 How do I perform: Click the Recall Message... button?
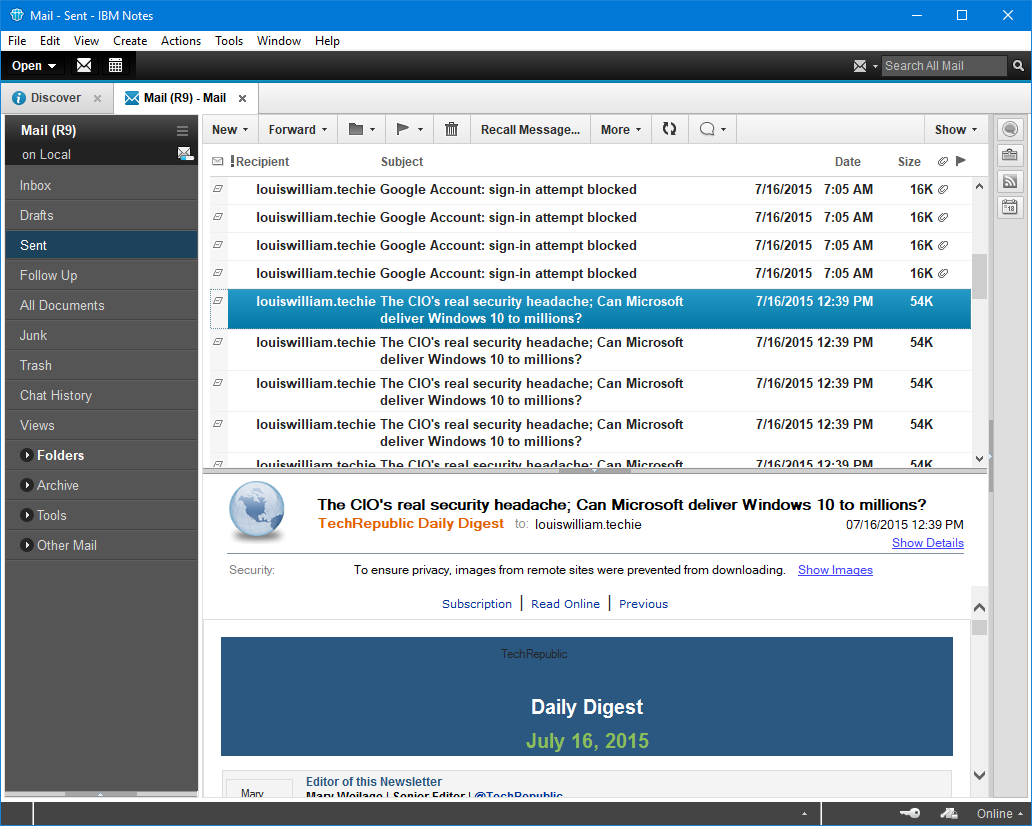point(530,130)
